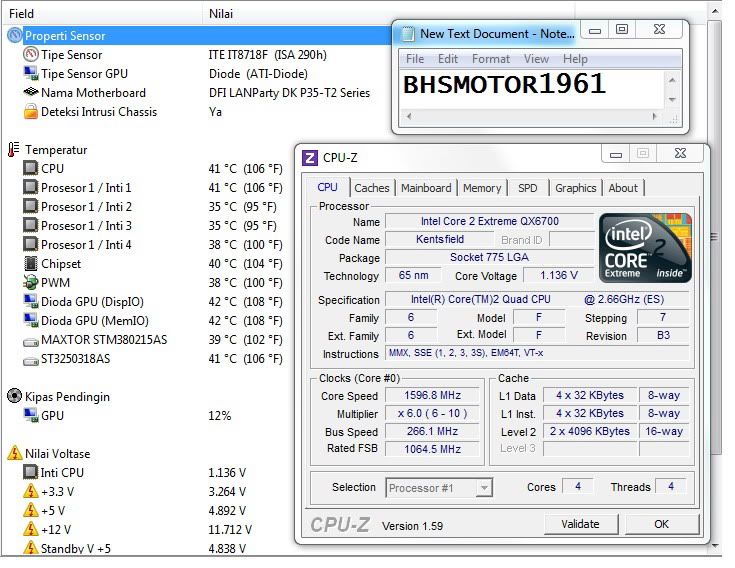Open the Notepad File menu
The height and width of the screenshot is (568, 735).
415,59
